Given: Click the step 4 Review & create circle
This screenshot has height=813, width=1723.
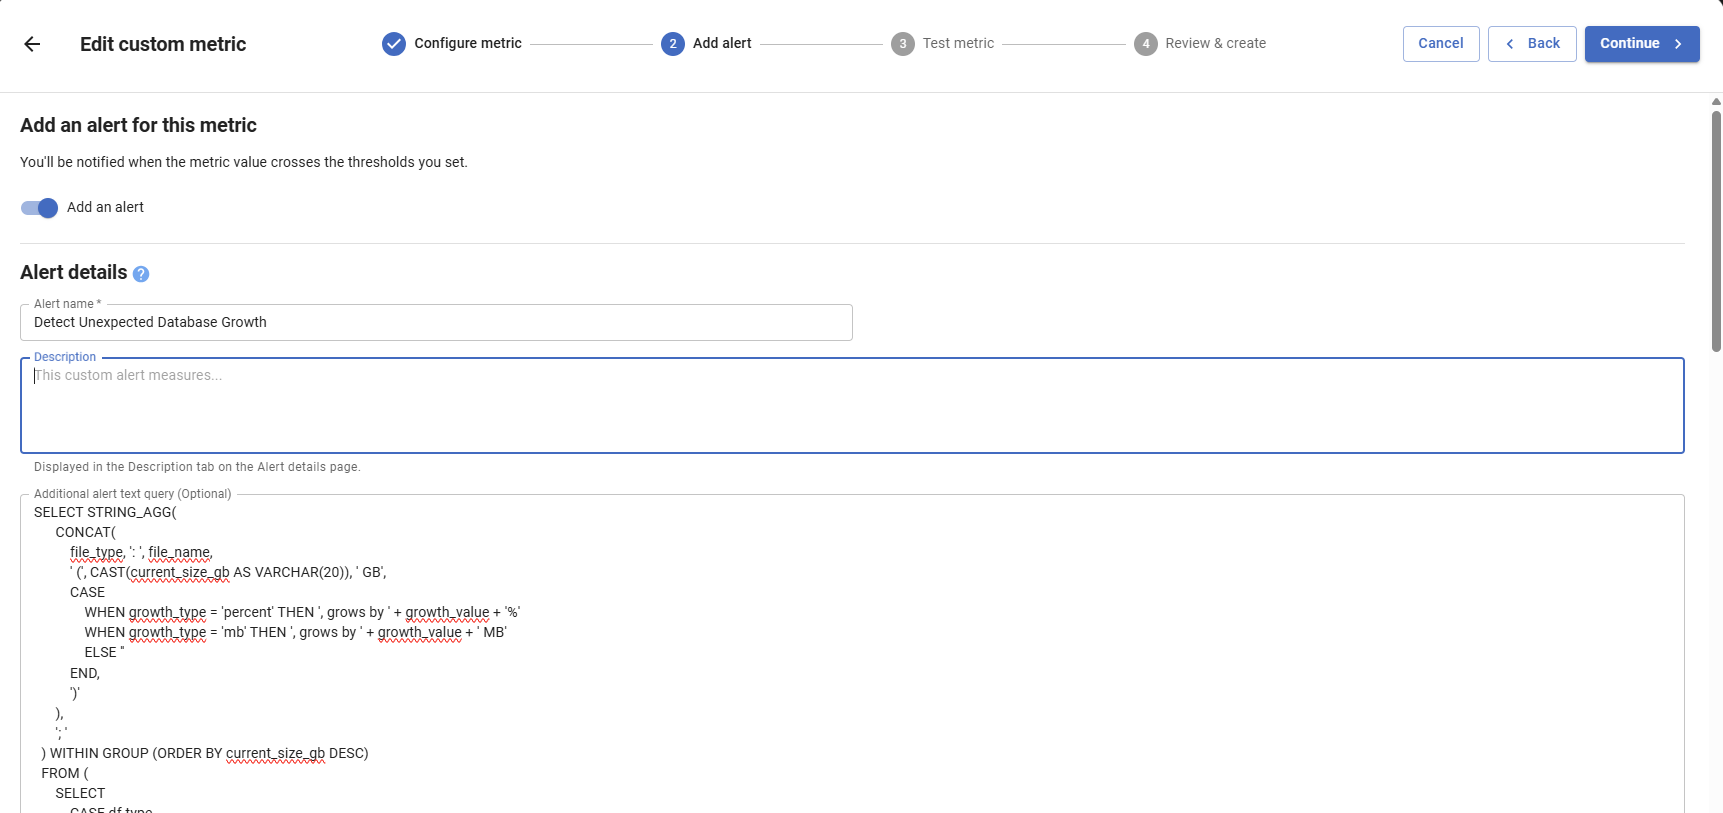Looking at the screenshot, I should tap(1144, 43).
